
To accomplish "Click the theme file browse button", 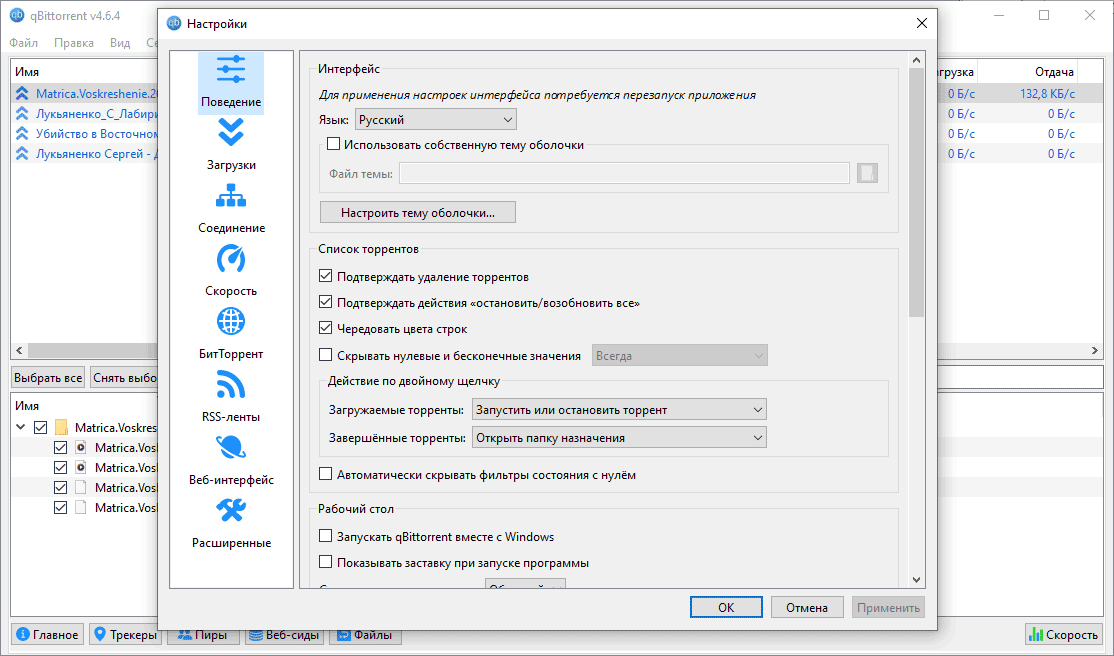I will [x=867, y=173].
